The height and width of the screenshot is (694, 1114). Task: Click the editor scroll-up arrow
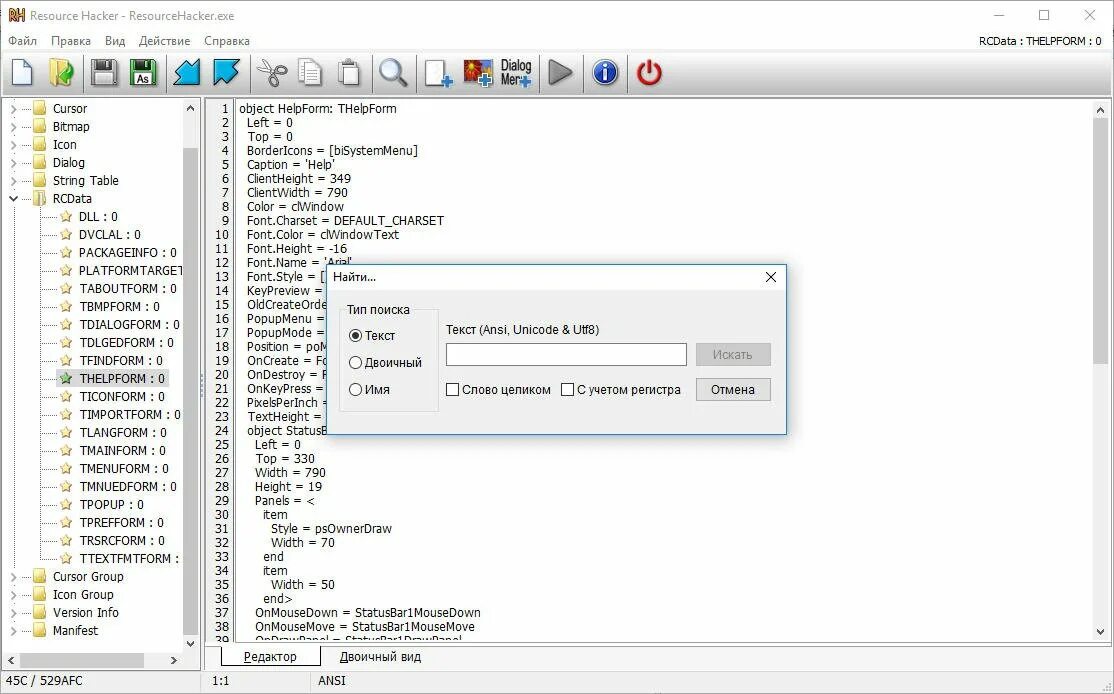(x=1100, y=110)
